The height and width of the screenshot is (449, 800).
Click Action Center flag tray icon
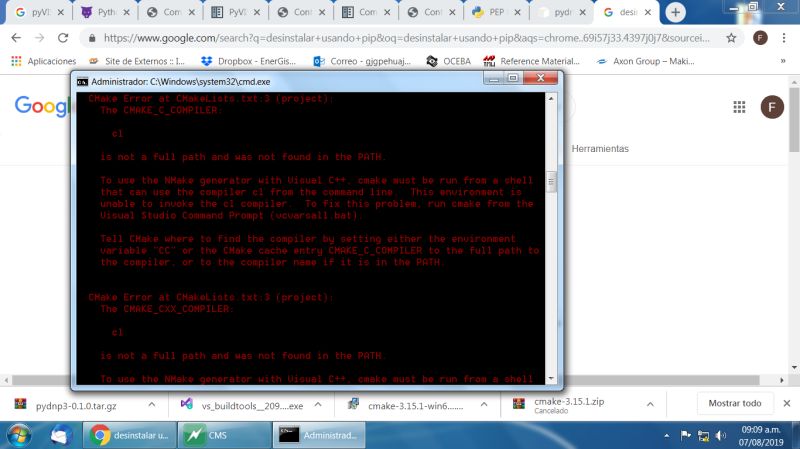click(685, 435)
